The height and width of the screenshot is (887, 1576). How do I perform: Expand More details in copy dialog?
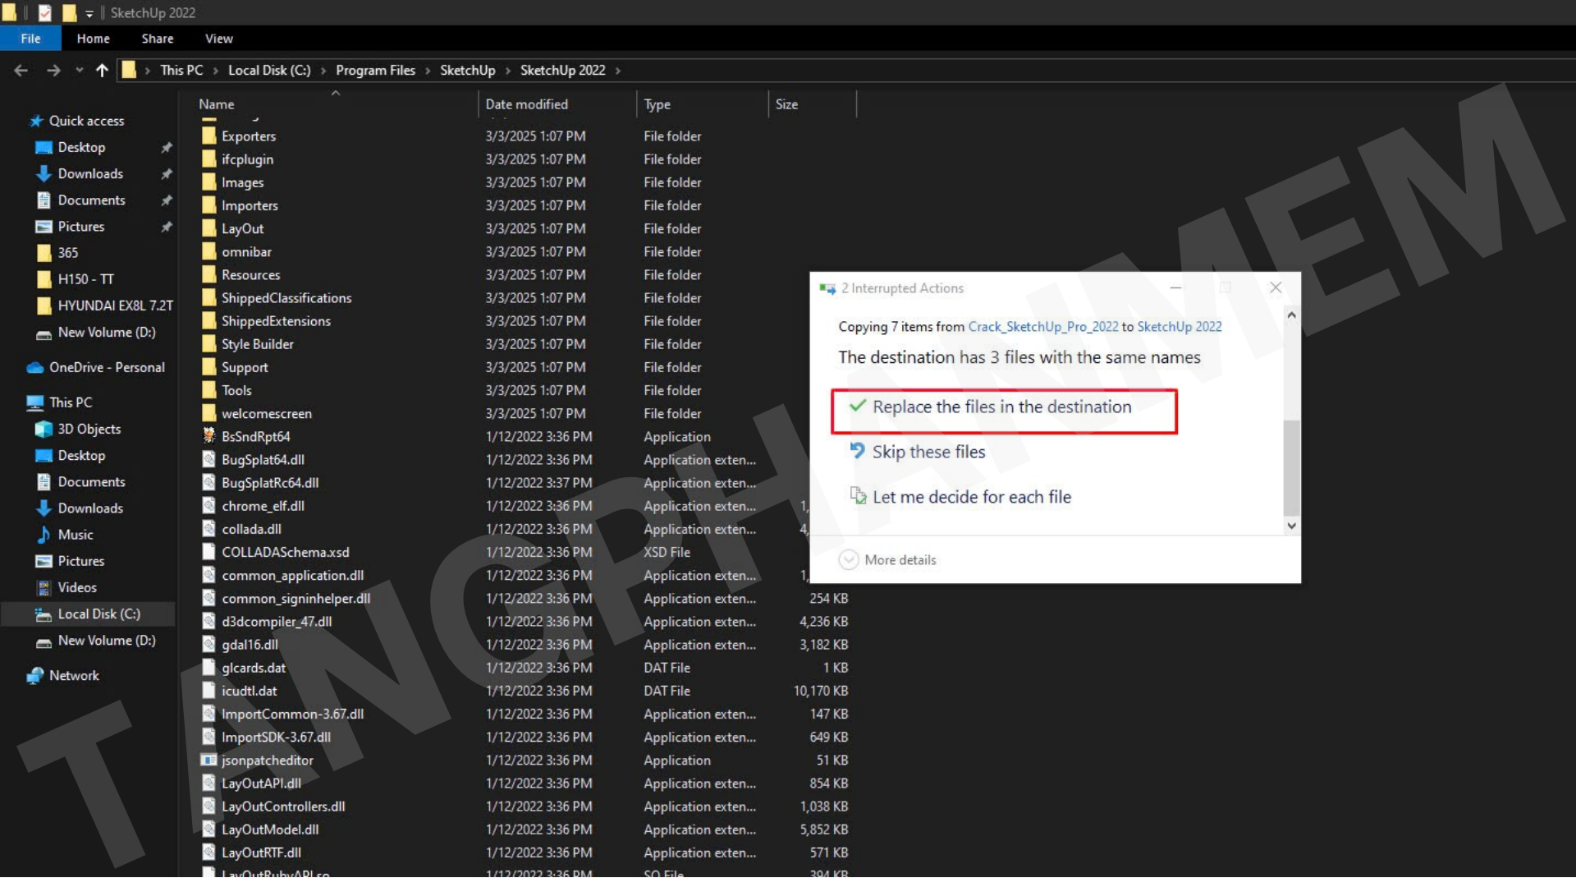point(888,560)
